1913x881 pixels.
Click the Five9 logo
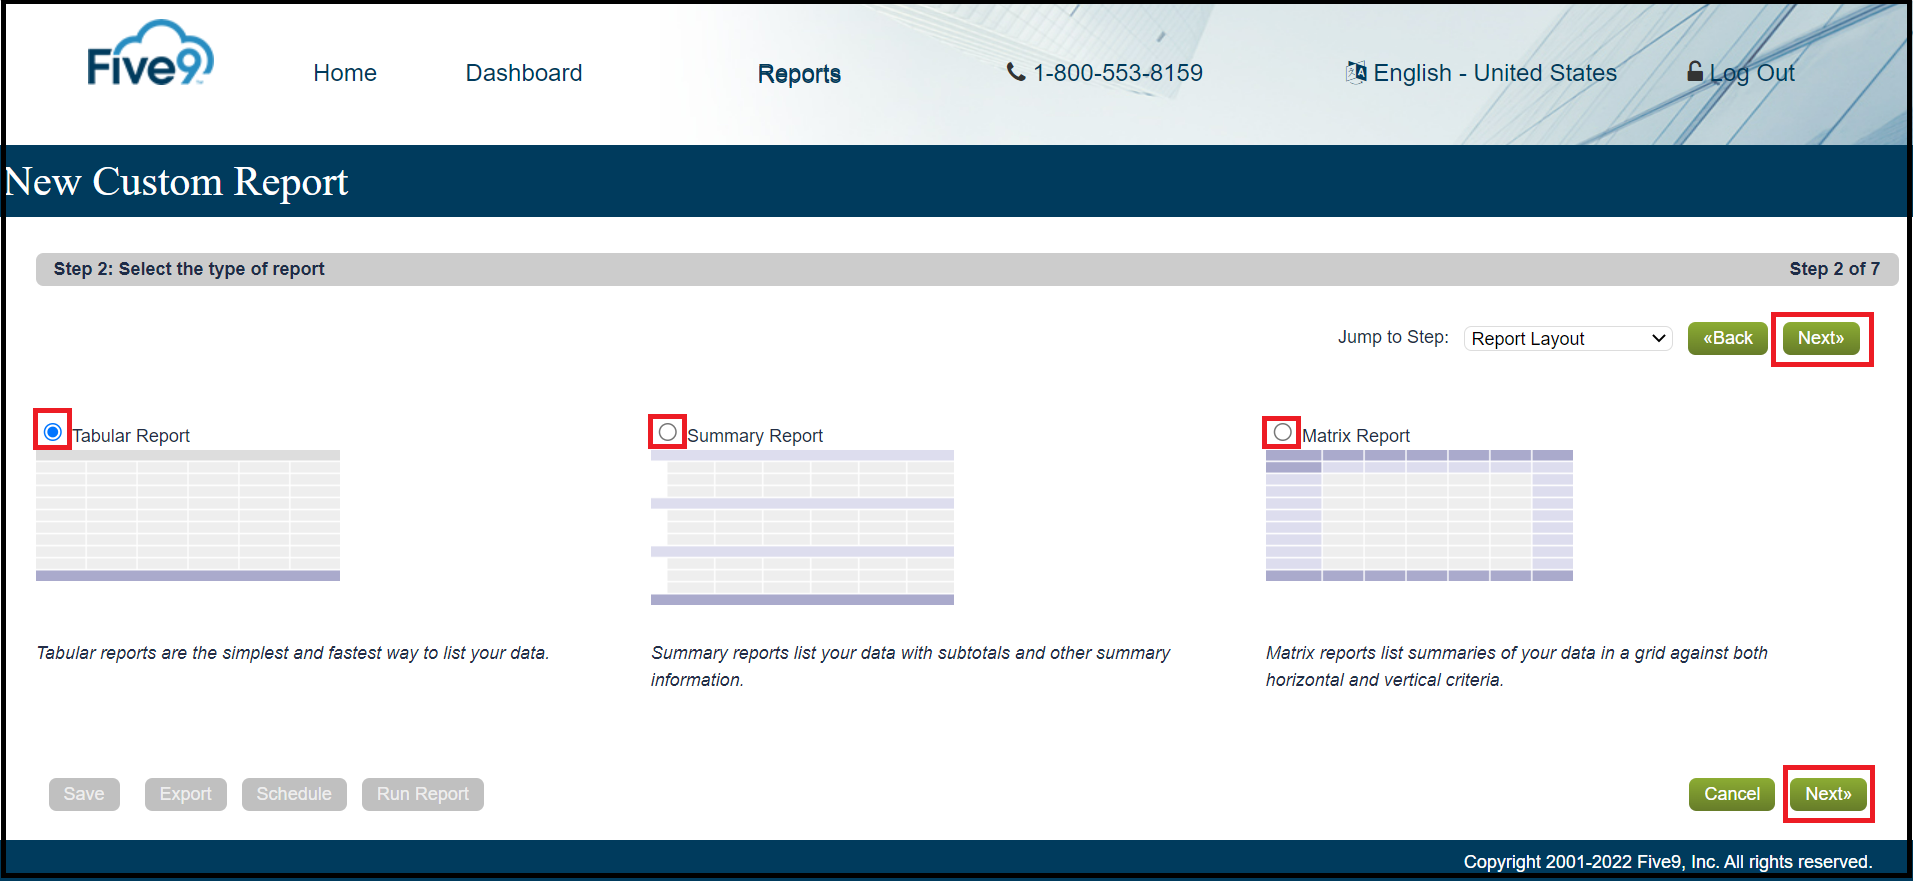tap(150, 55)
